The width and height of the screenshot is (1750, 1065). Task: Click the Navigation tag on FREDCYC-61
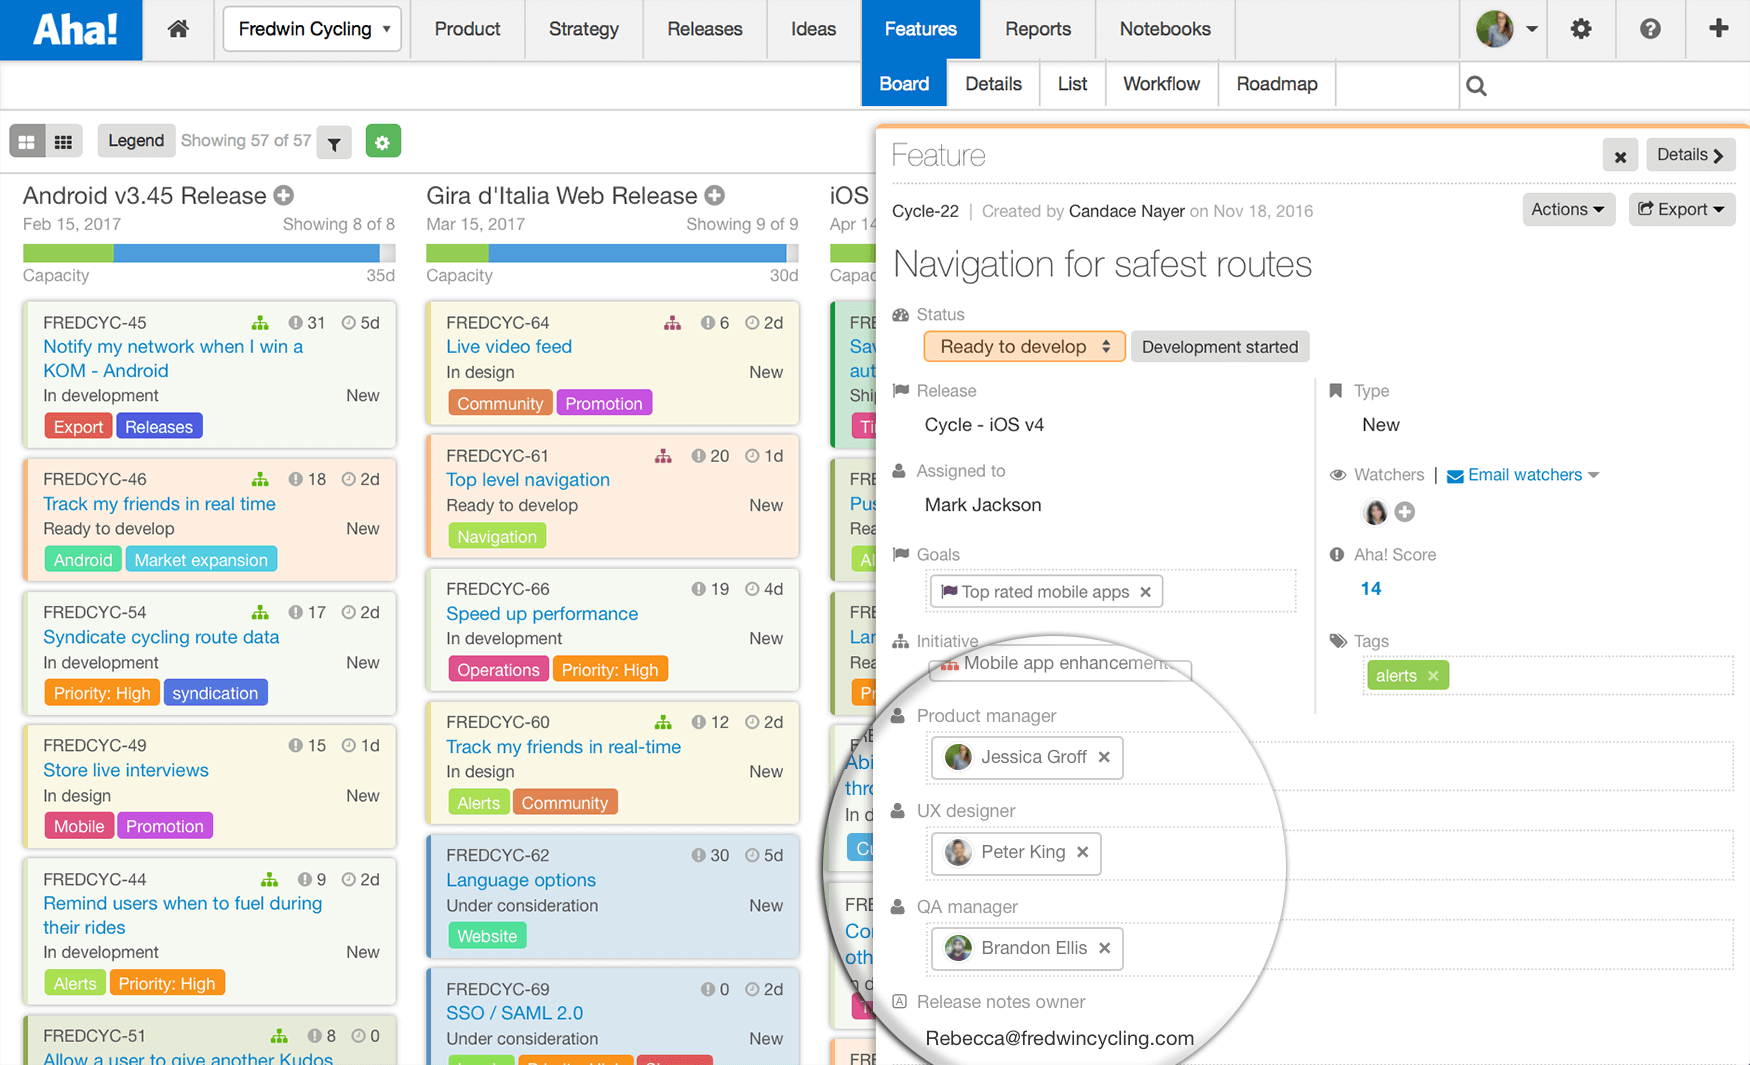[x=497, y=537]
